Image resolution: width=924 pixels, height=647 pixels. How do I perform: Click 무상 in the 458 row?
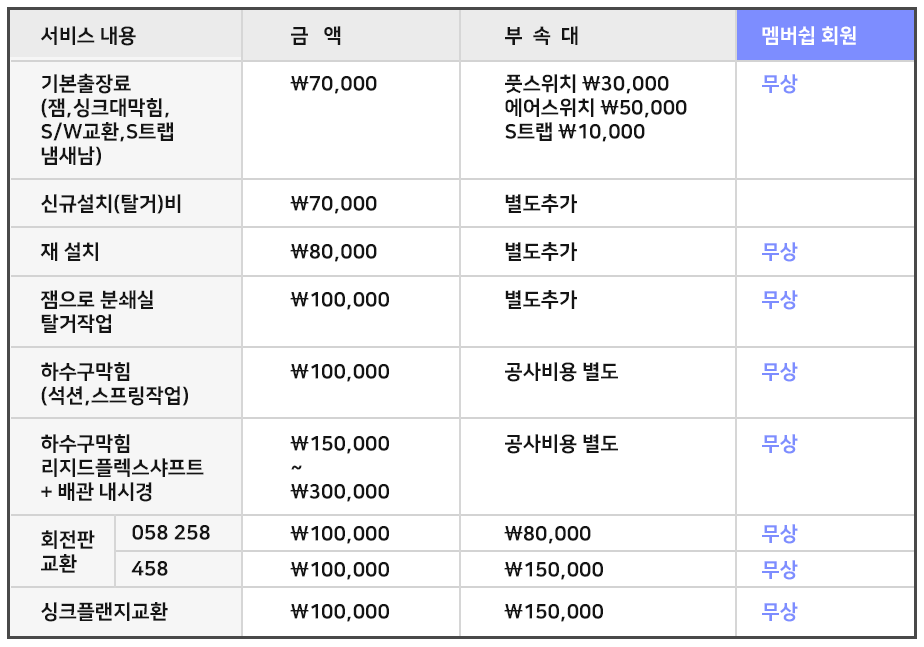[x=779, y=569]
